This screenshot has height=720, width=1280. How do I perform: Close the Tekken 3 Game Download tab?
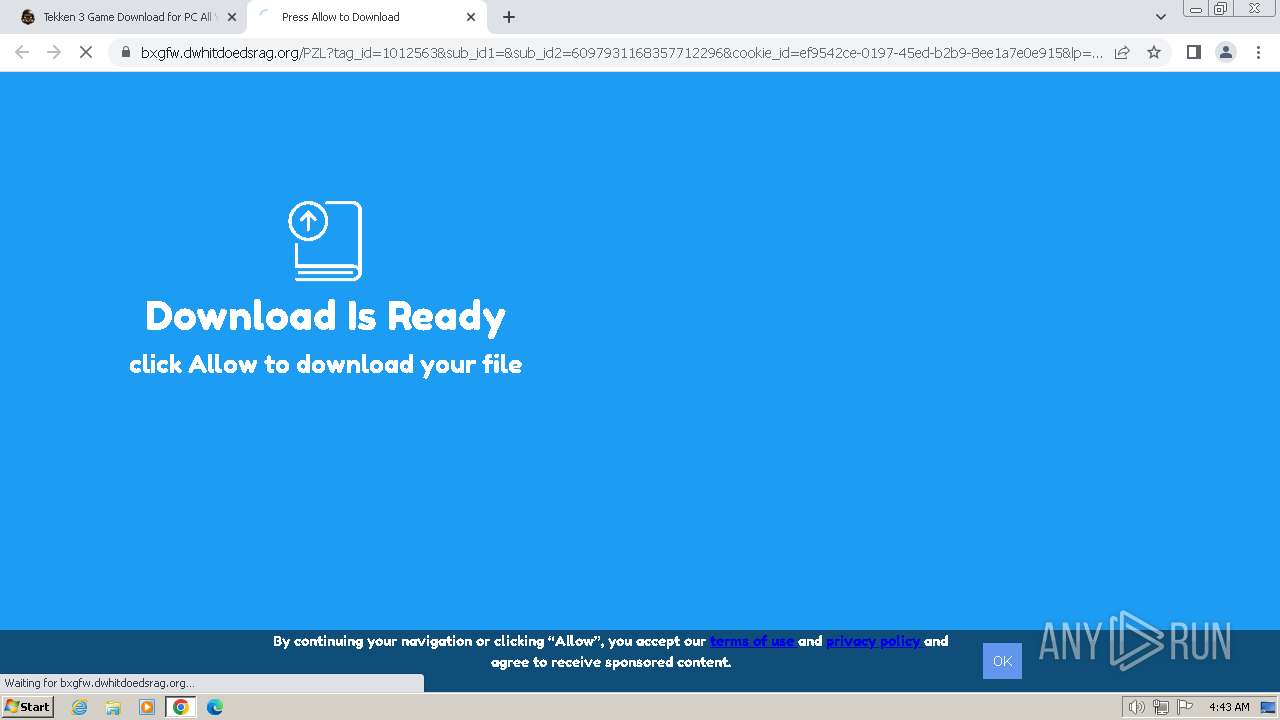coord(231,17)
